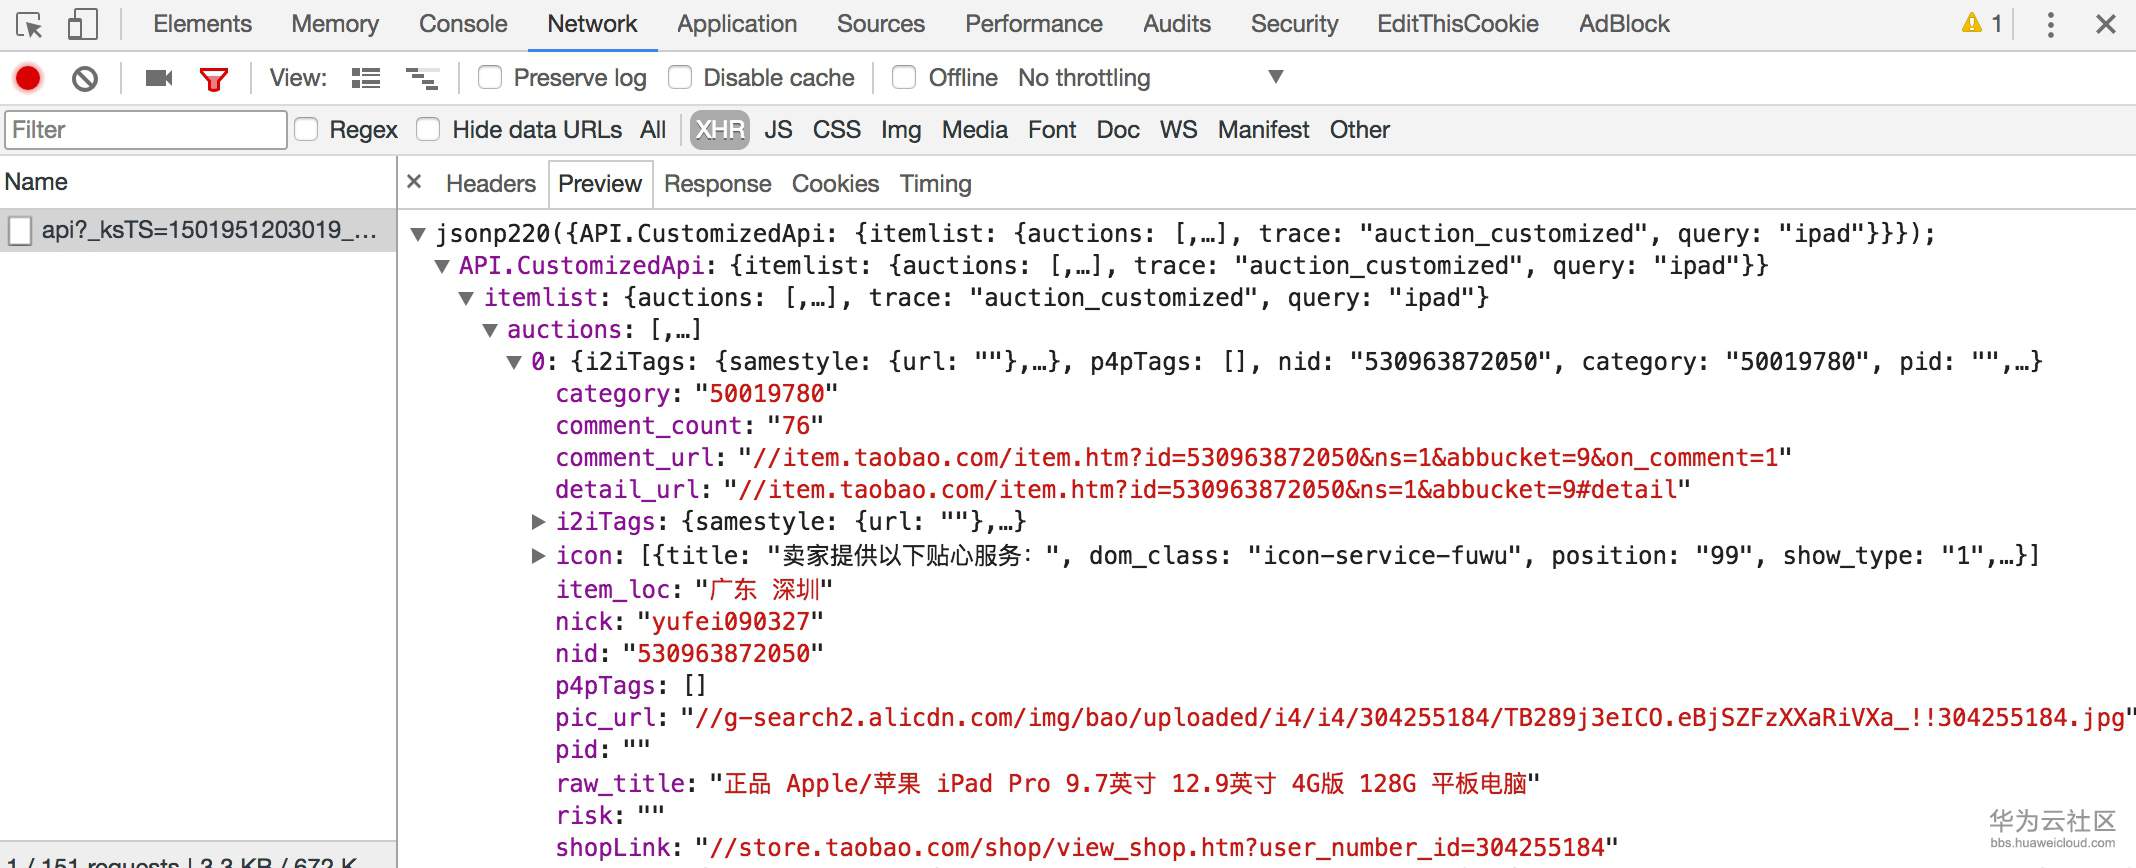This screenshot has width=2136, height=868.
Task: Click the raw_title value text
Action: (1125, 783)
